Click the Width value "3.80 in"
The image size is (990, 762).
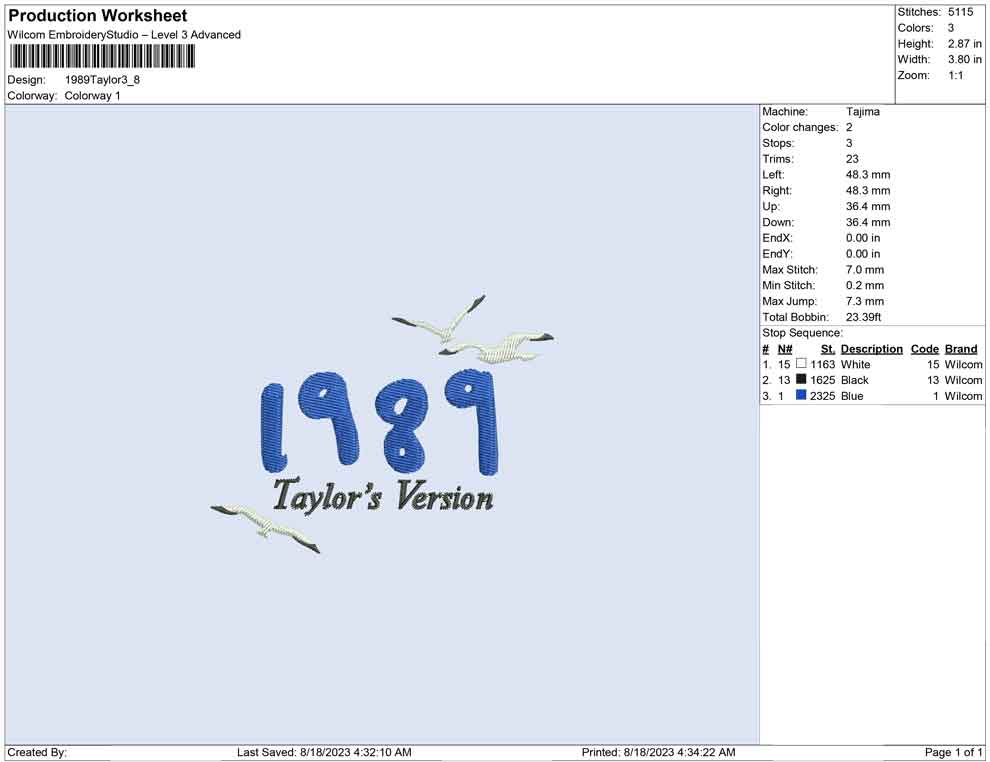(964, 59)
